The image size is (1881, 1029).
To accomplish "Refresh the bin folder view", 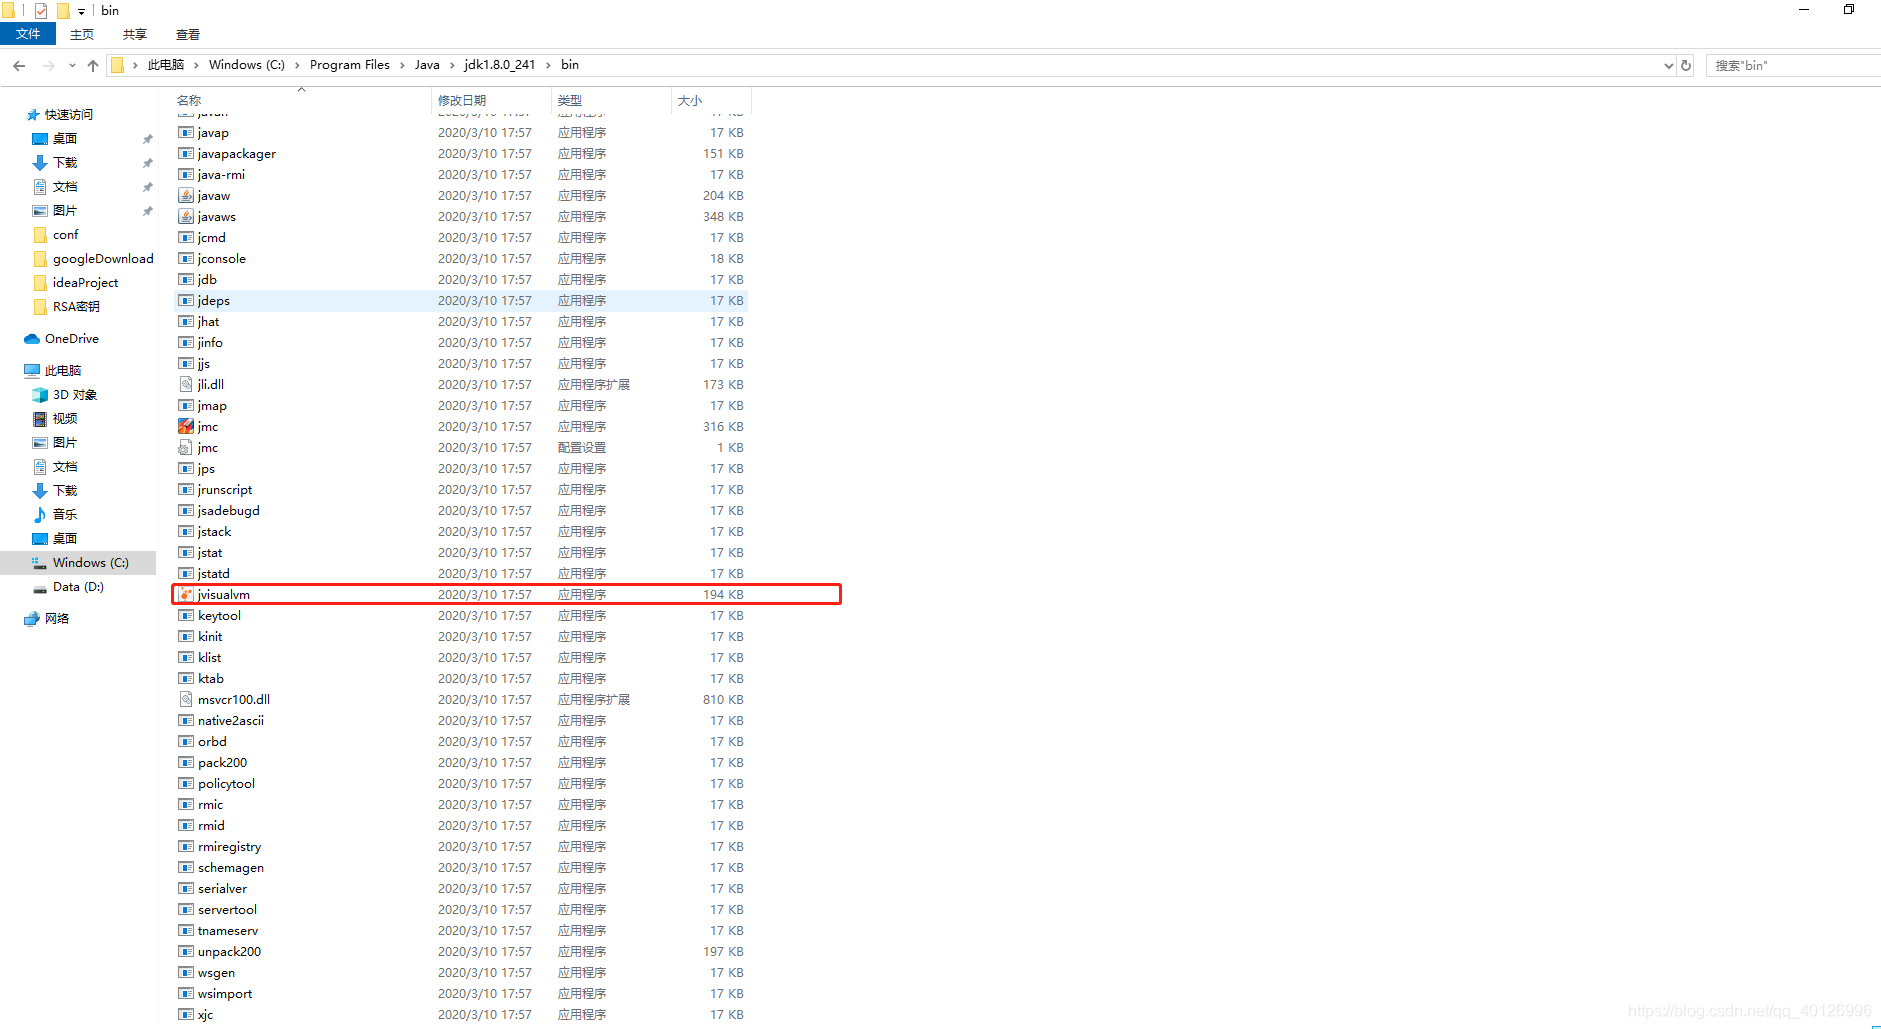I will click(x=1686, y=65).
